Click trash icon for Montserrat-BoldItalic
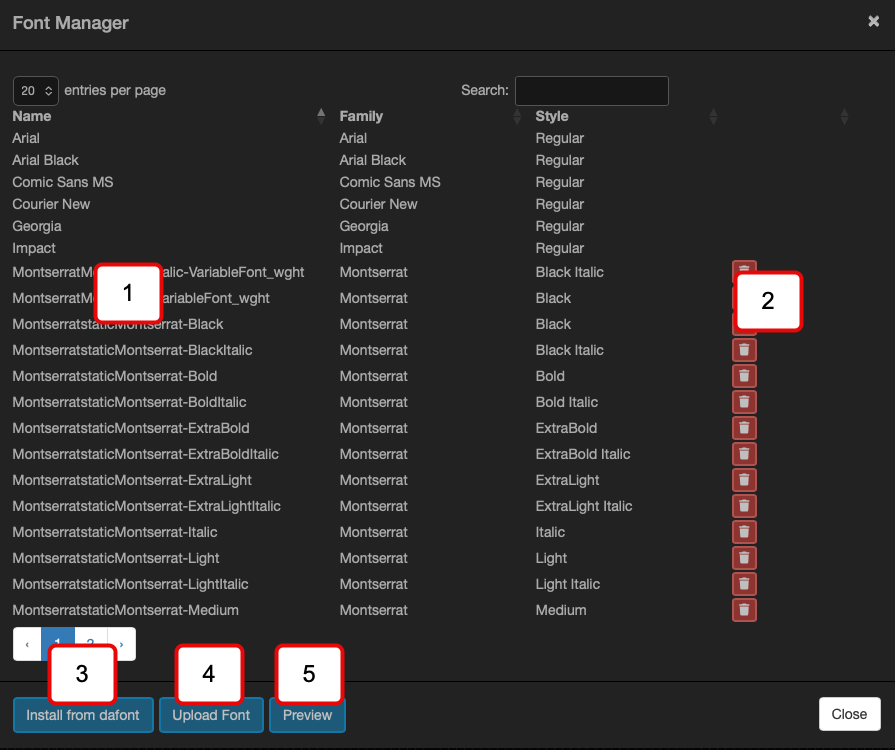895x750 pixels. coord(744,402)
